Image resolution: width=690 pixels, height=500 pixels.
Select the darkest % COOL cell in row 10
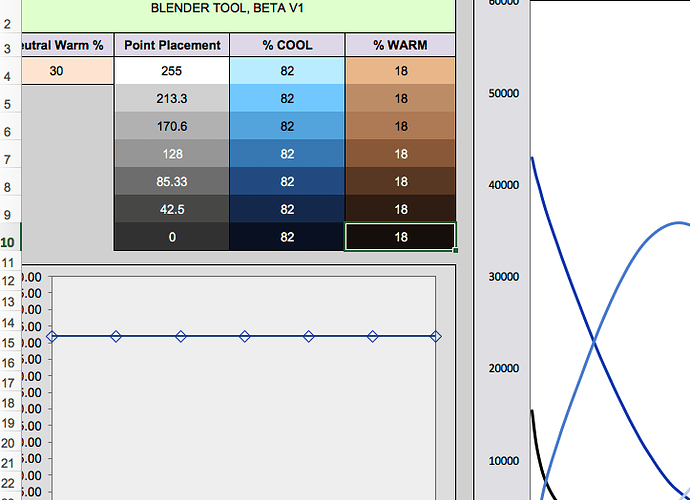287,237
